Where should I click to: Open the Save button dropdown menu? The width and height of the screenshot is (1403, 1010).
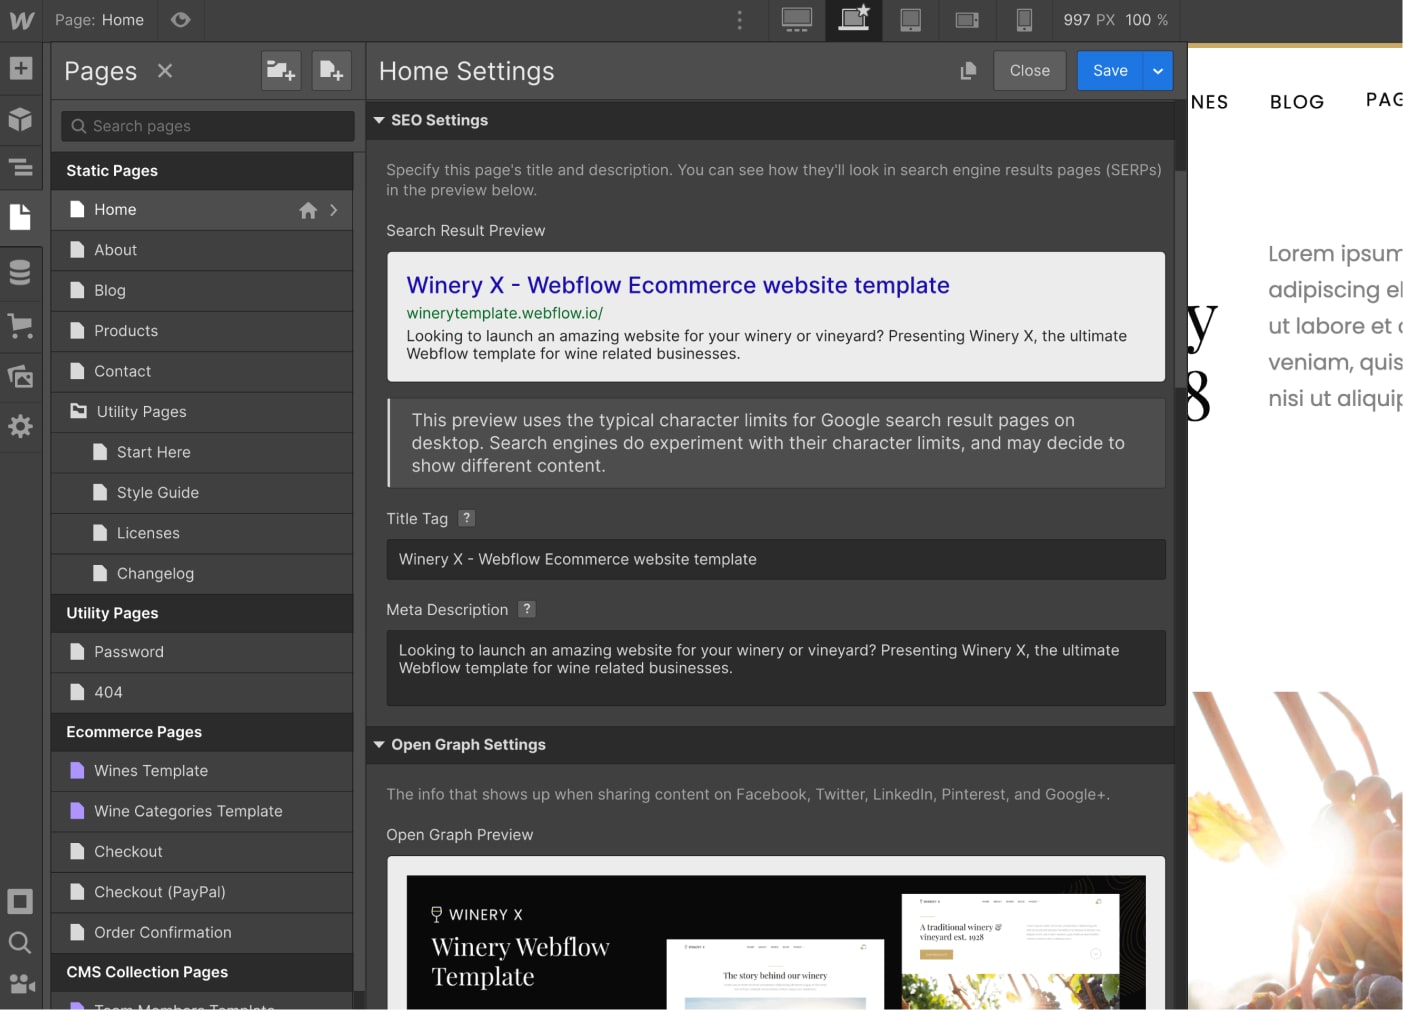(1157, 70)
